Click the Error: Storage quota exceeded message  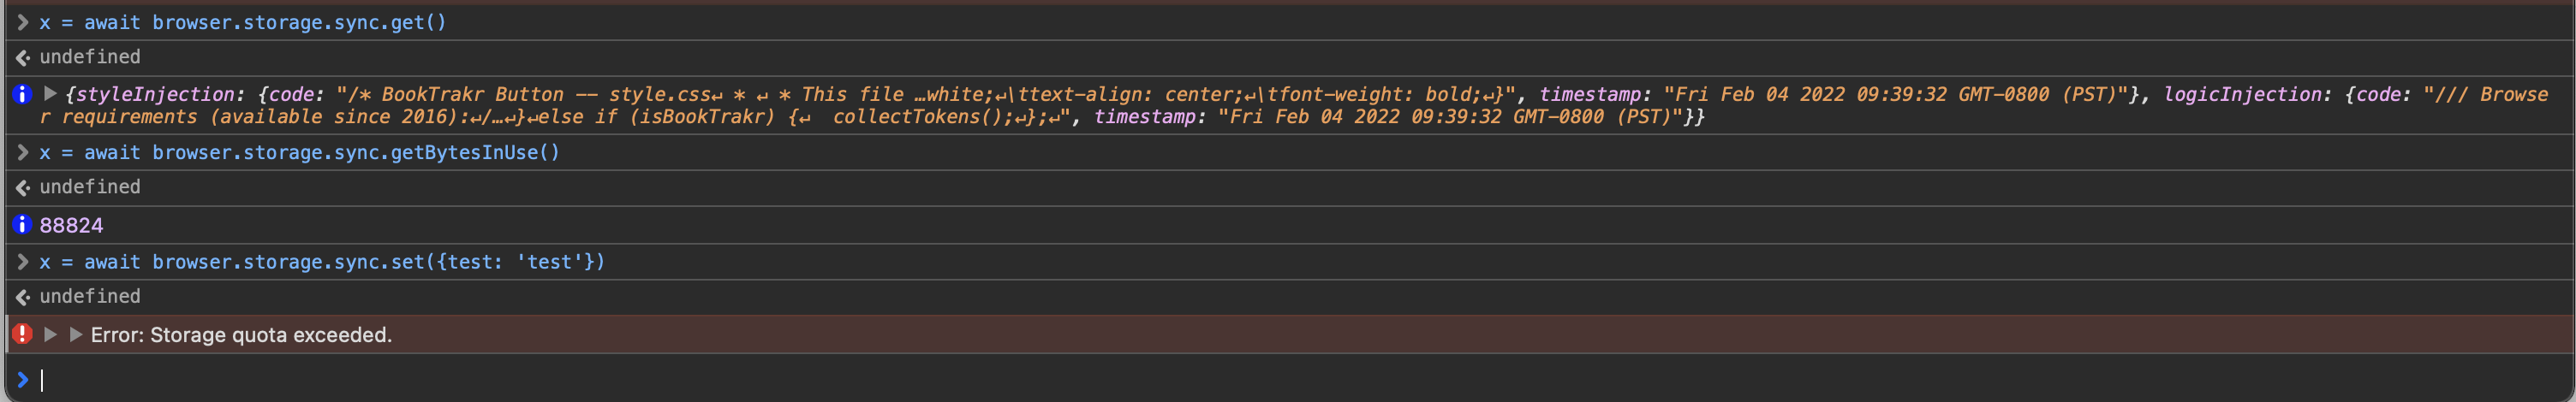pos(241,335)
